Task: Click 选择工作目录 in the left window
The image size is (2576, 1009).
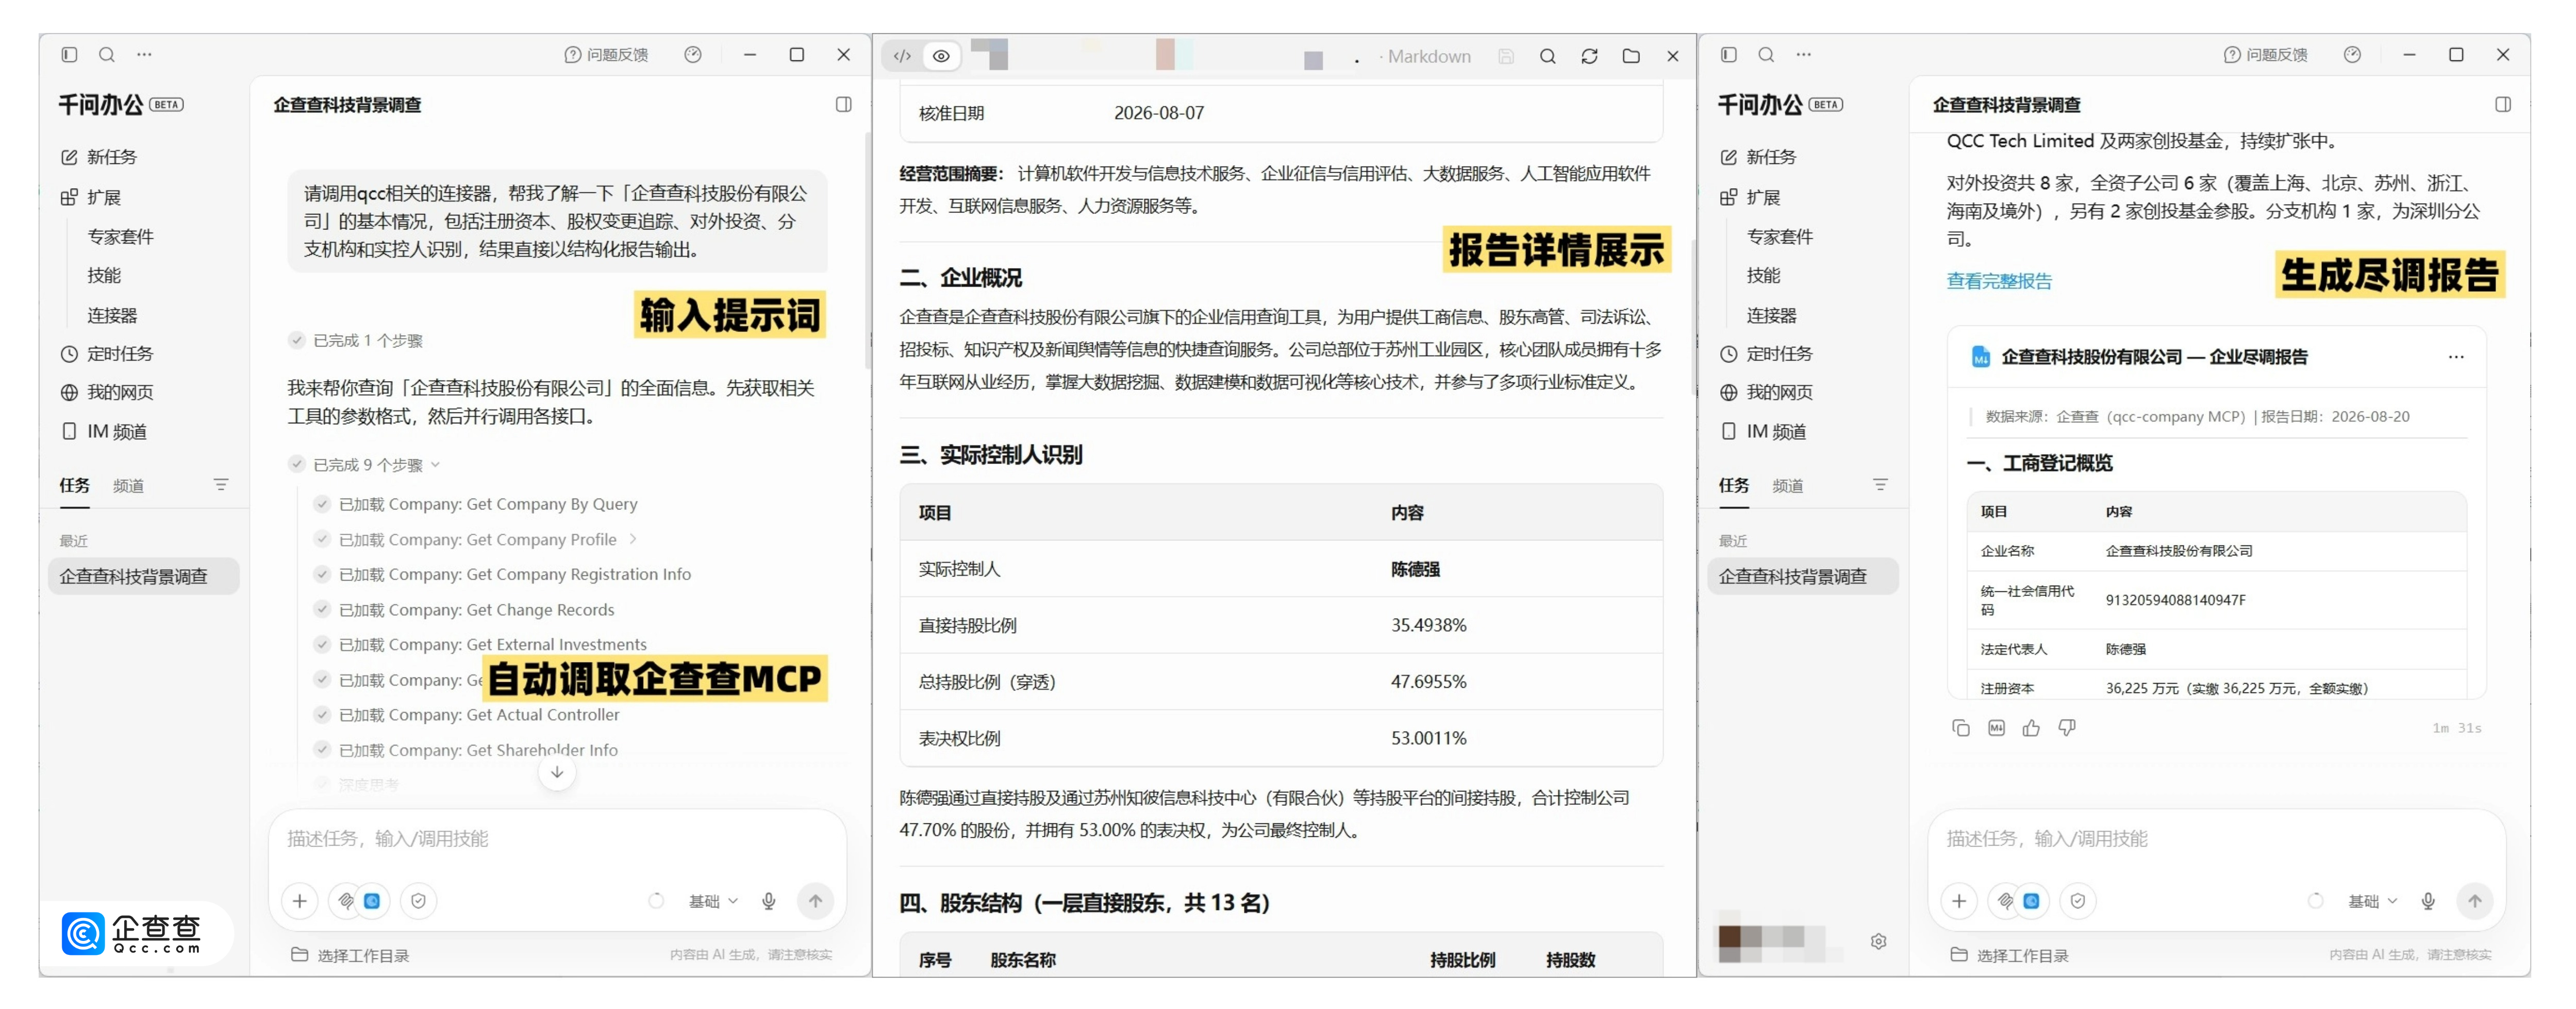Action: [350, 955]
